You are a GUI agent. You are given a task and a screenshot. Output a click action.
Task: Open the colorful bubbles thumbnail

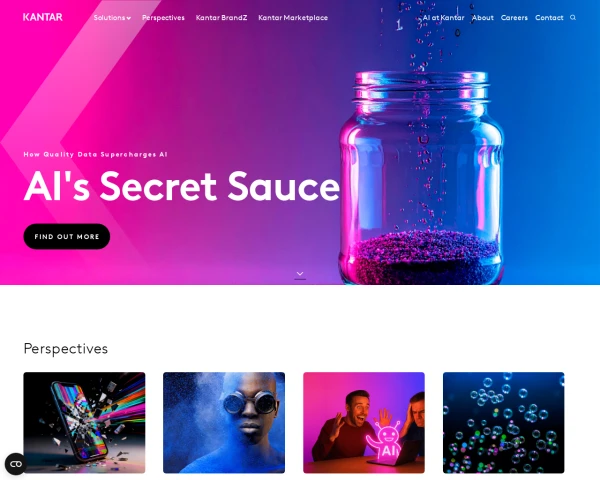(x=504, y=423)
